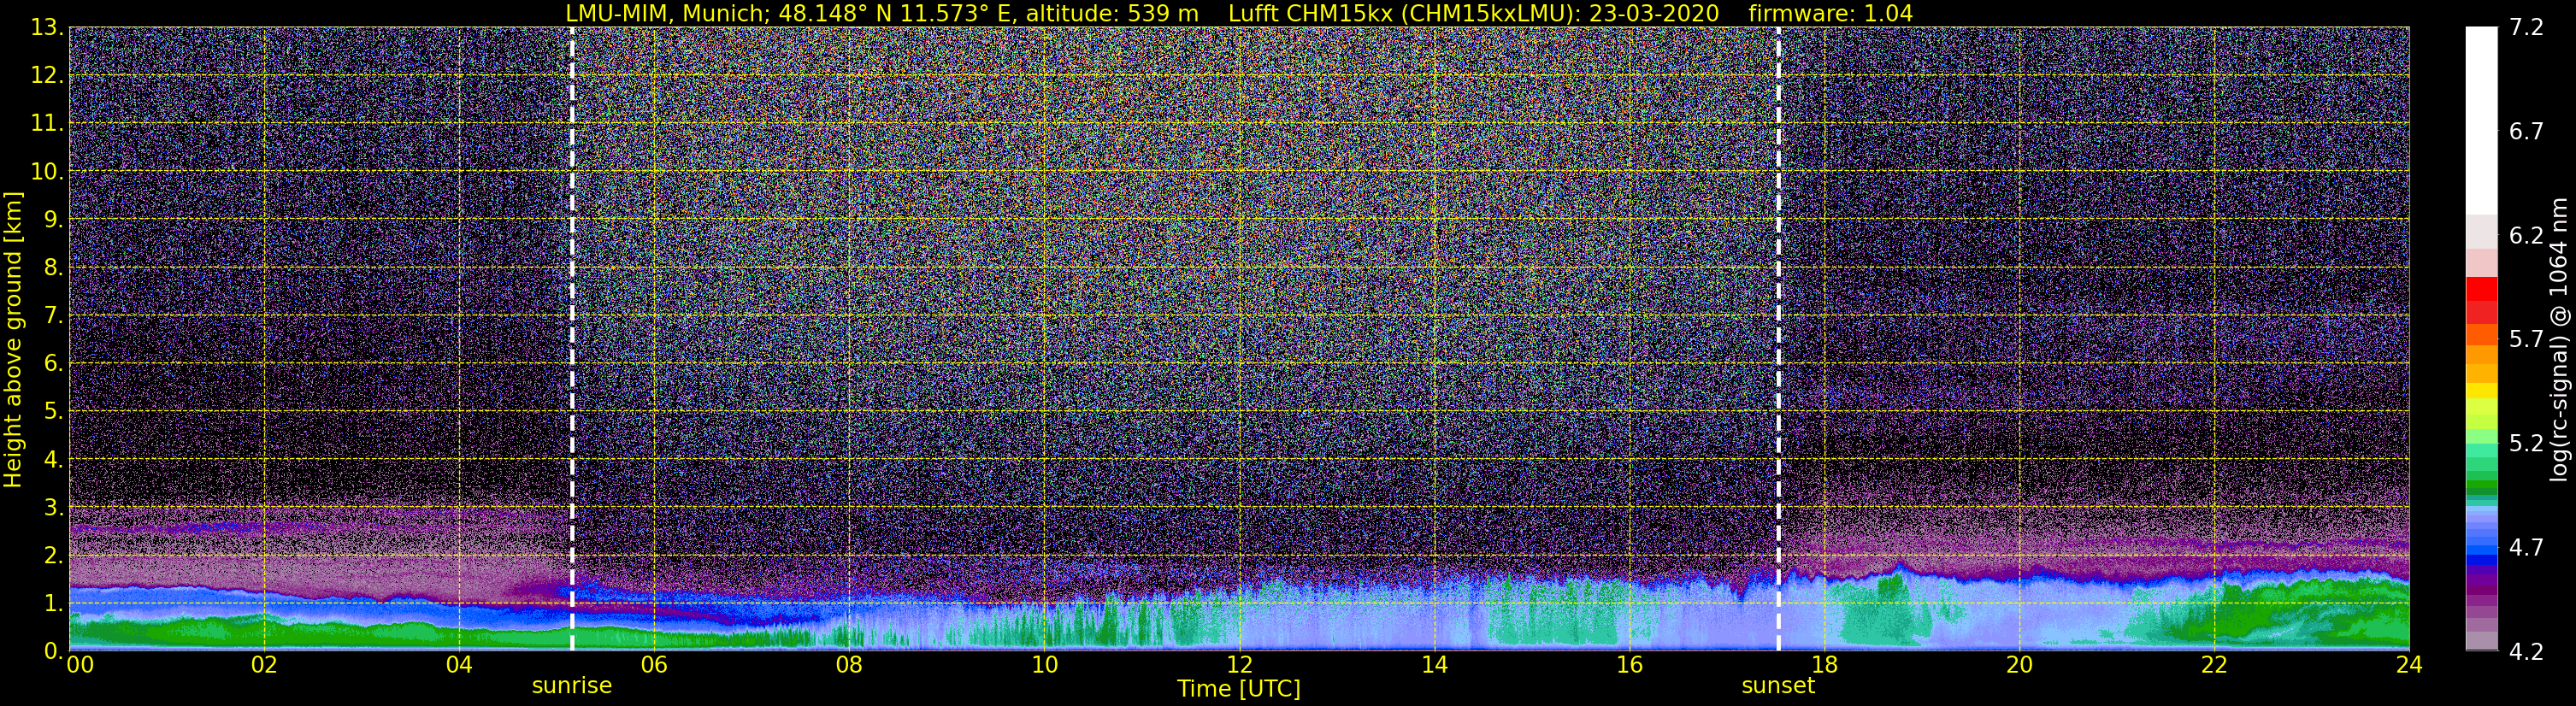Click the '13.' height tick label
Screen dimensions: 2576x706
pyautogui.click(x=47, y=27)
